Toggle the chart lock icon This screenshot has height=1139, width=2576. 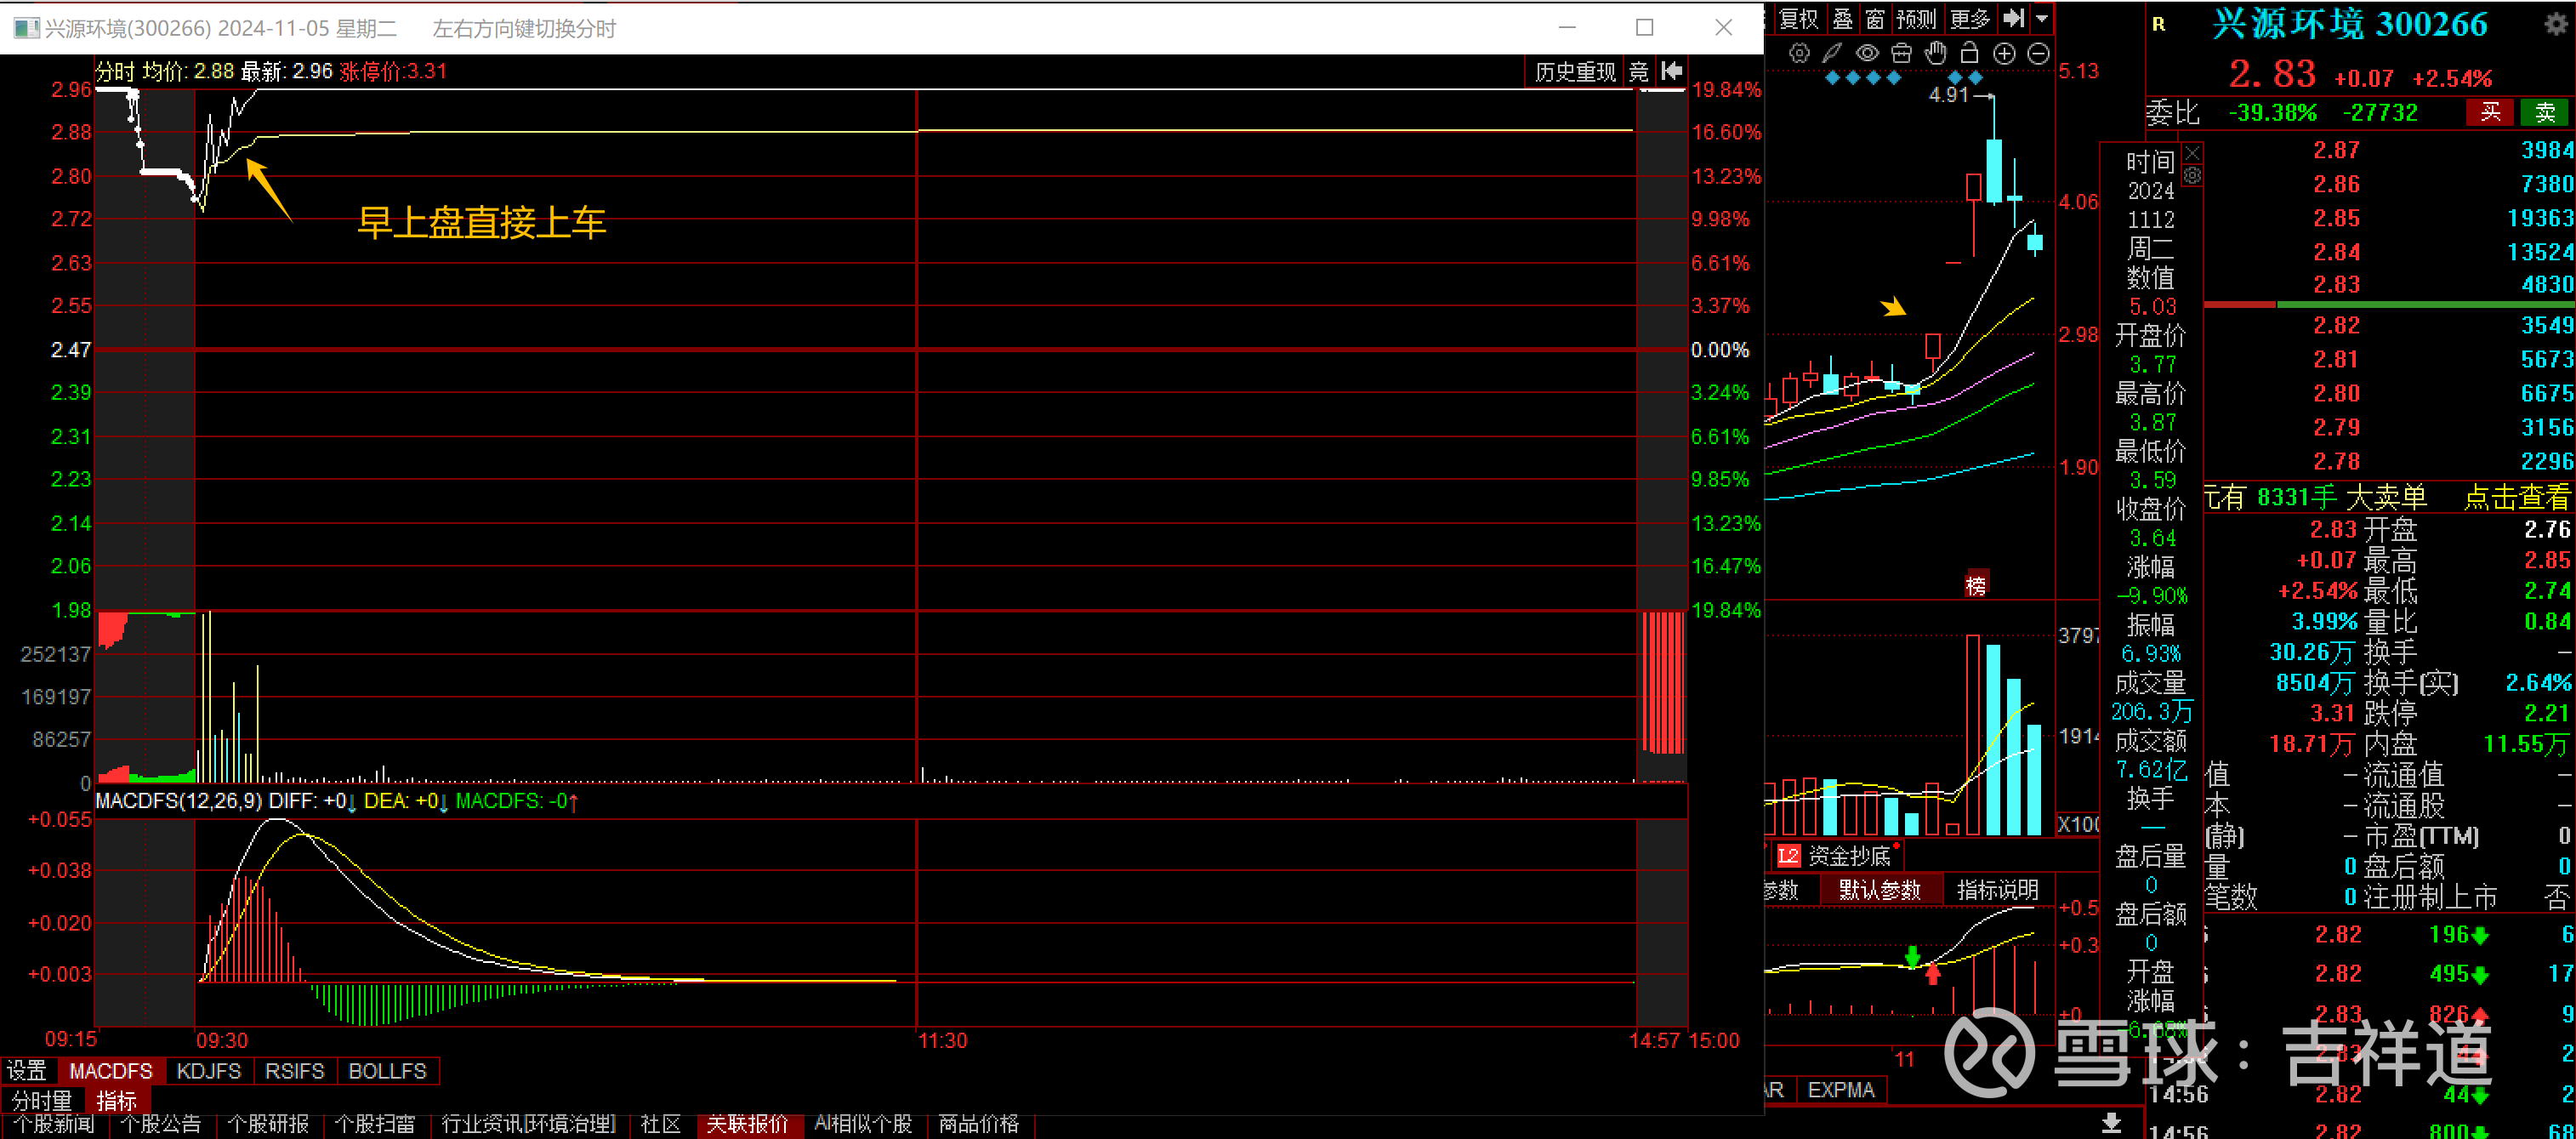point(1969,54)
